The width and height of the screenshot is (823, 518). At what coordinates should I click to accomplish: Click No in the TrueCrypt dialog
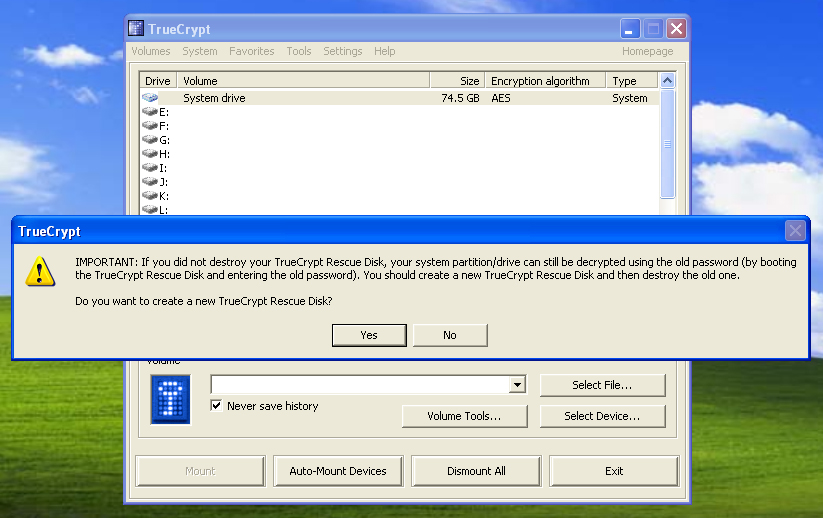pyautogui.click(x=450, y=335)
